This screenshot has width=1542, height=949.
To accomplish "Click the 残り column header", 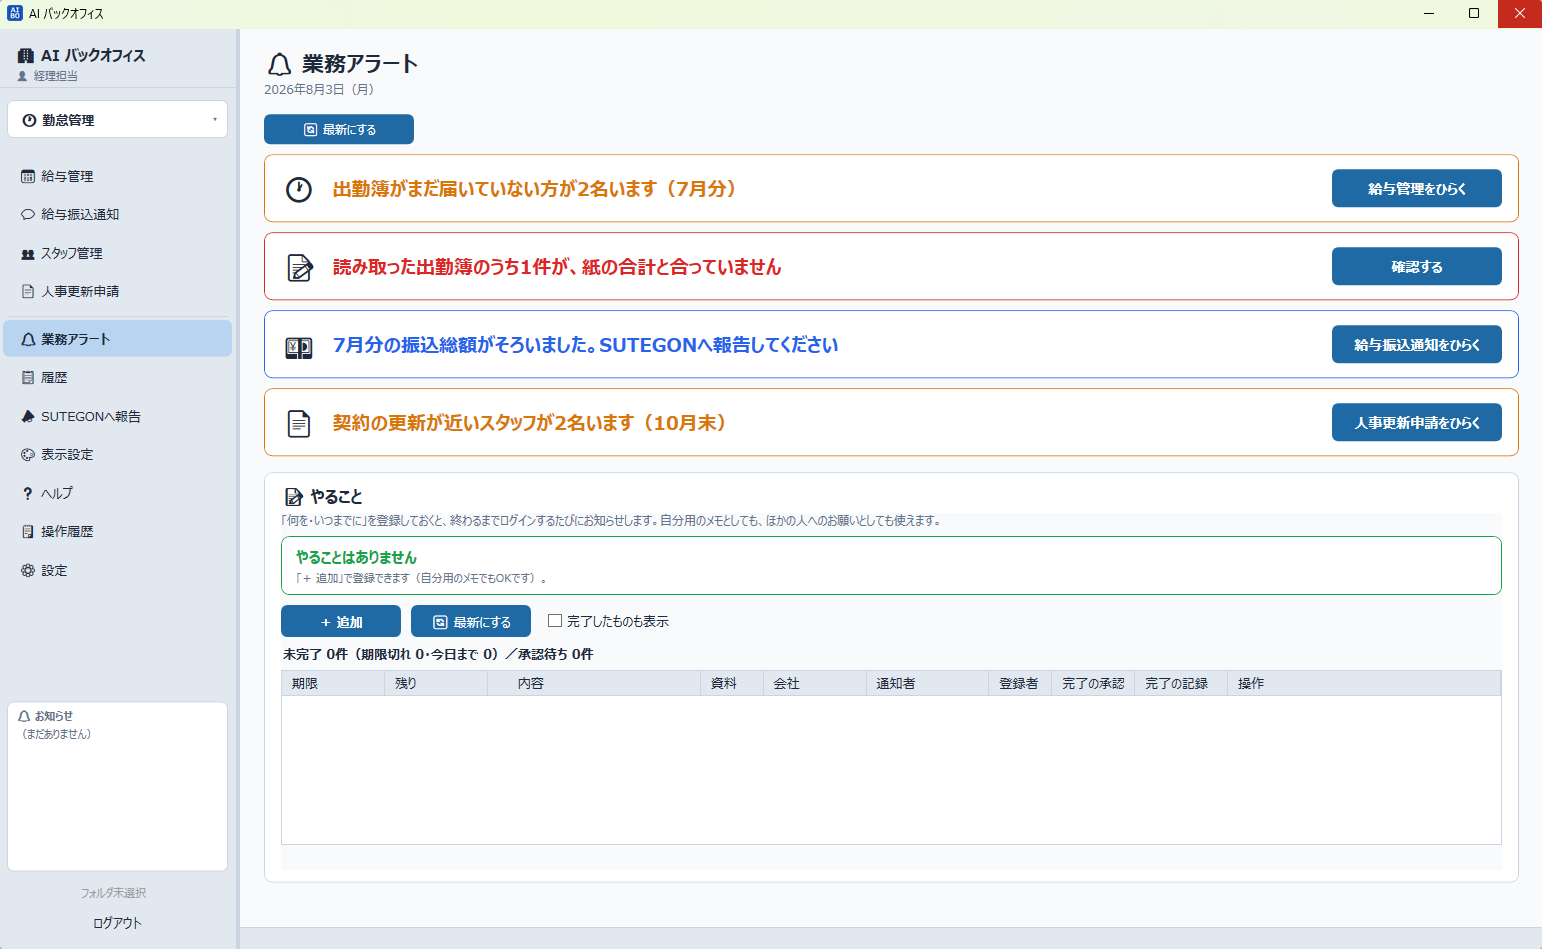I will click(436, 683).
